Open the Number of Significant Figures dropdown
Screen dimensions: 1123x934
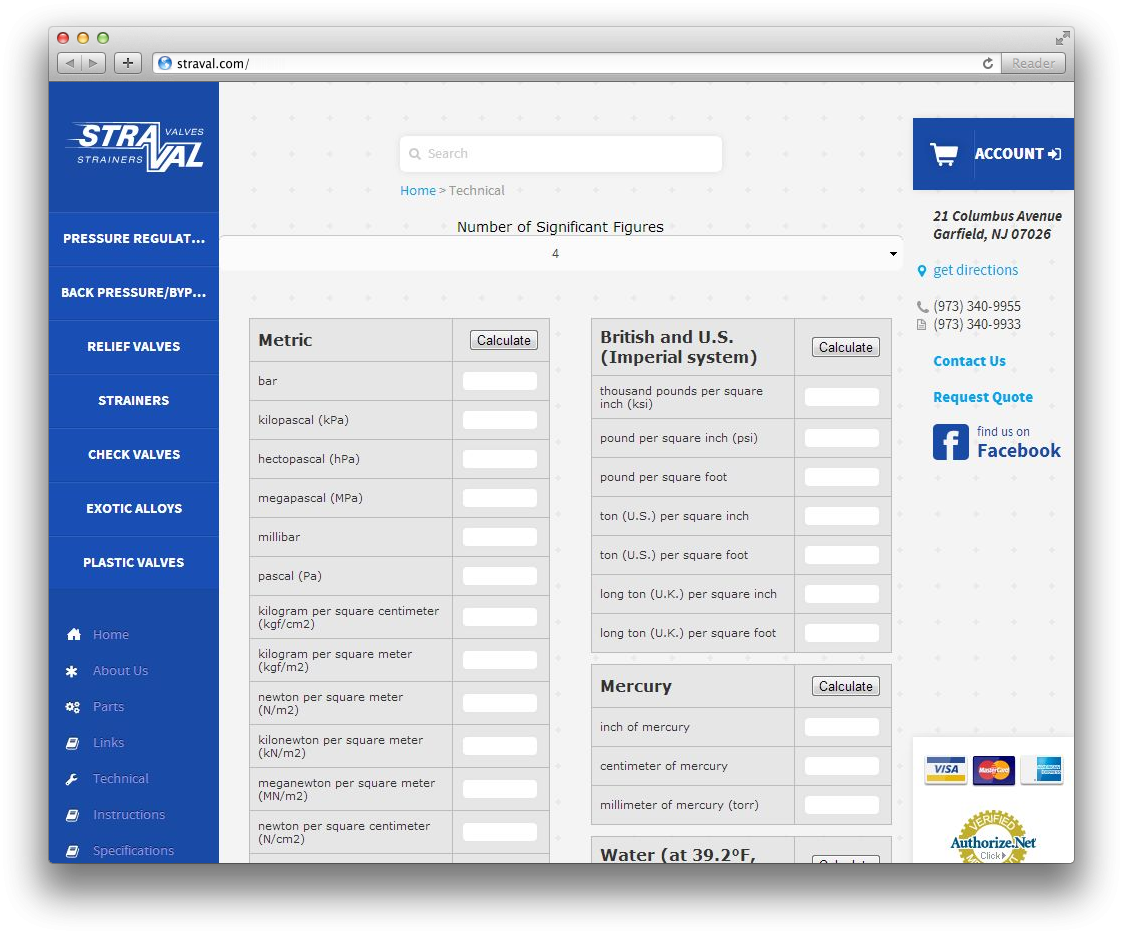click(560, 254)
